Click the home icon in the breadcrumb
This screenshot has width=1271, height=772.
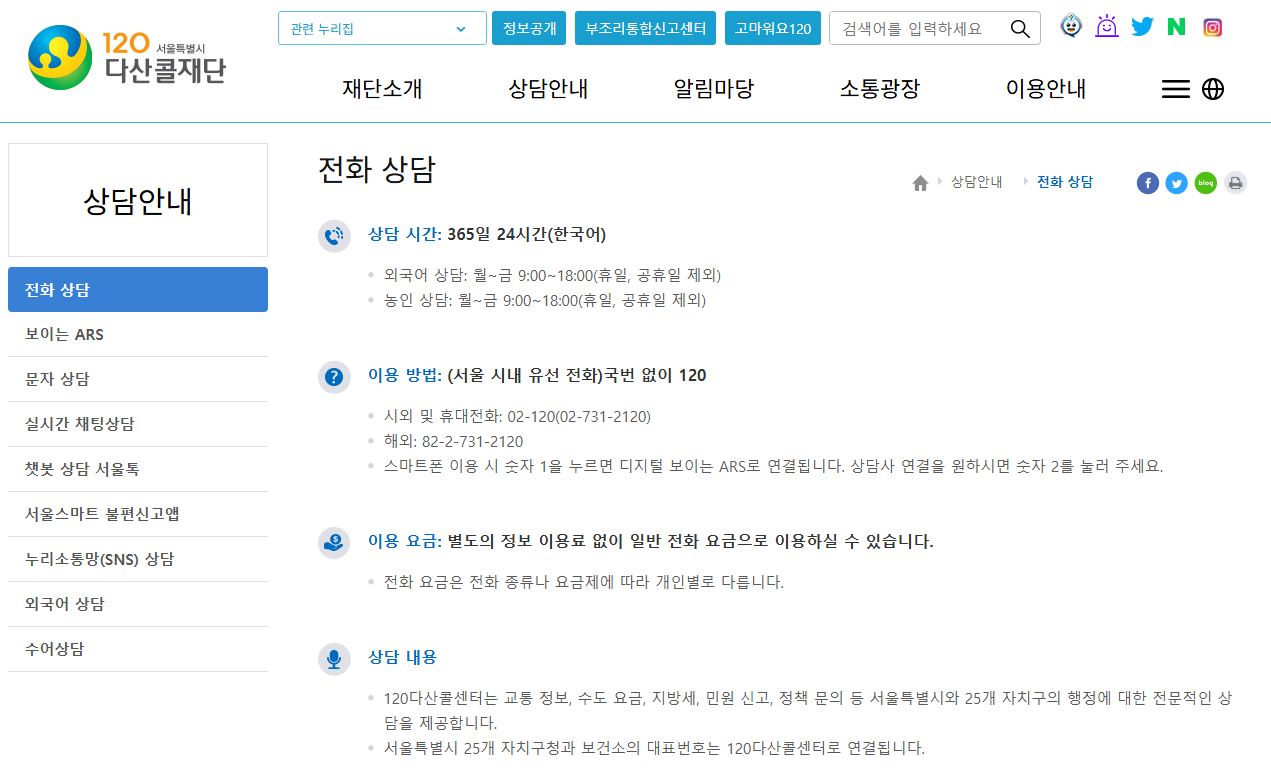[x=919, y=182]
